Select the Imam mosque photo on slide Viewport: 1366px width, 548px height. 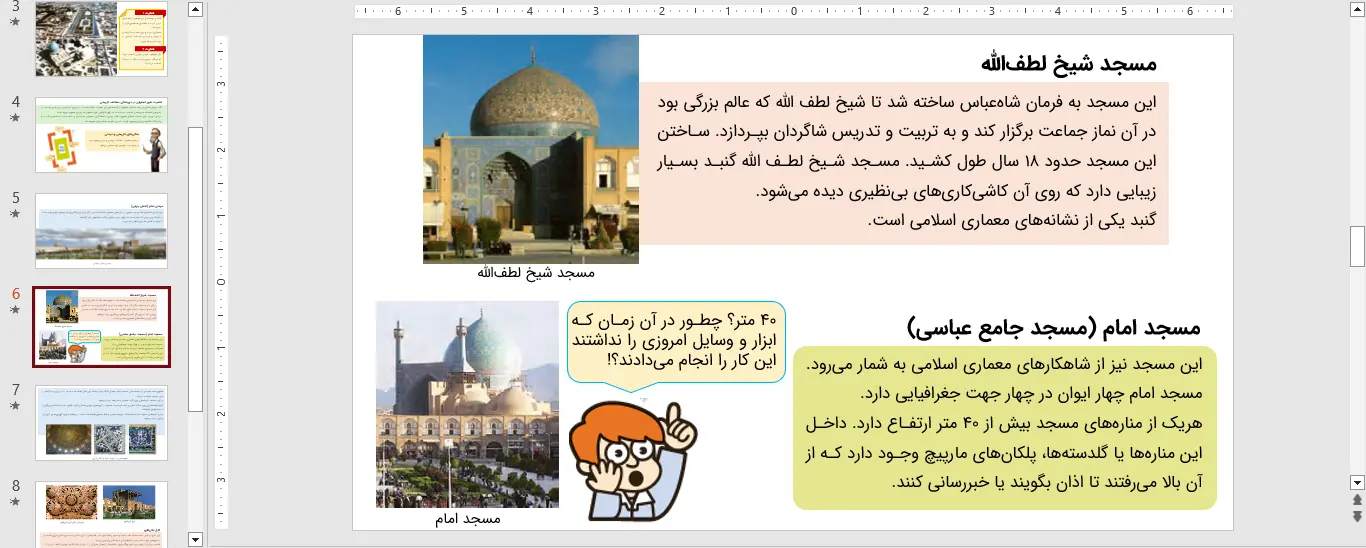(467, 405)
